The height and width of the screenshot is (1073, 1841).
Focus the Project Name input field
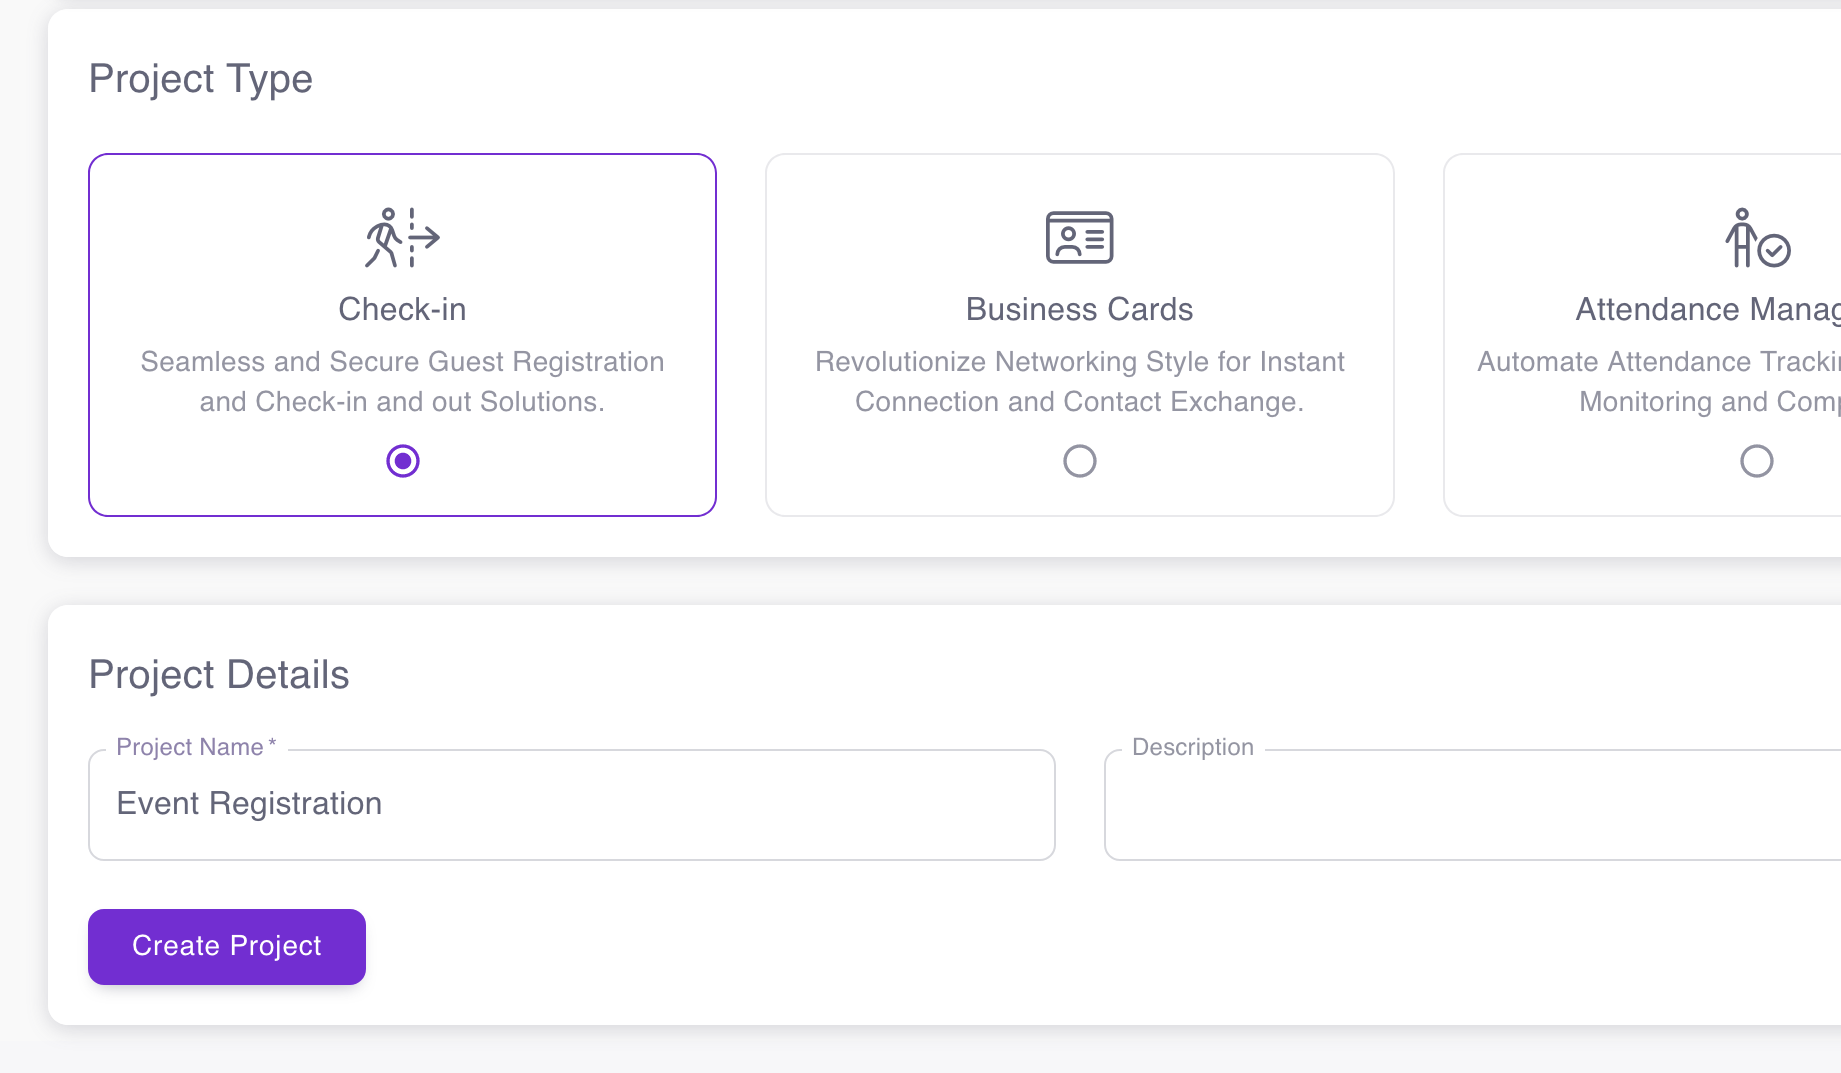pos(570,804)
